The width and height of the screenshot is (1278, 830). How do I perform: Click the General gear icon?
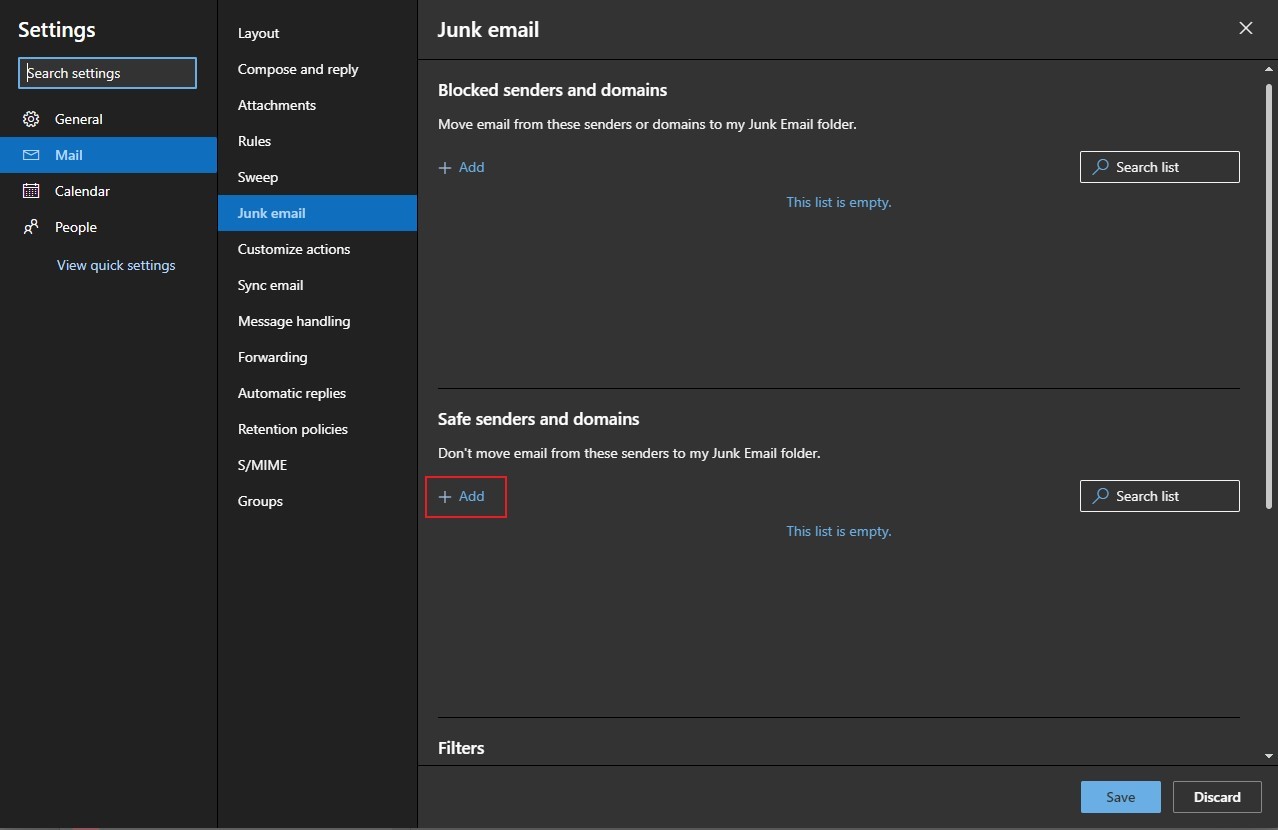[x=31, y=119]
